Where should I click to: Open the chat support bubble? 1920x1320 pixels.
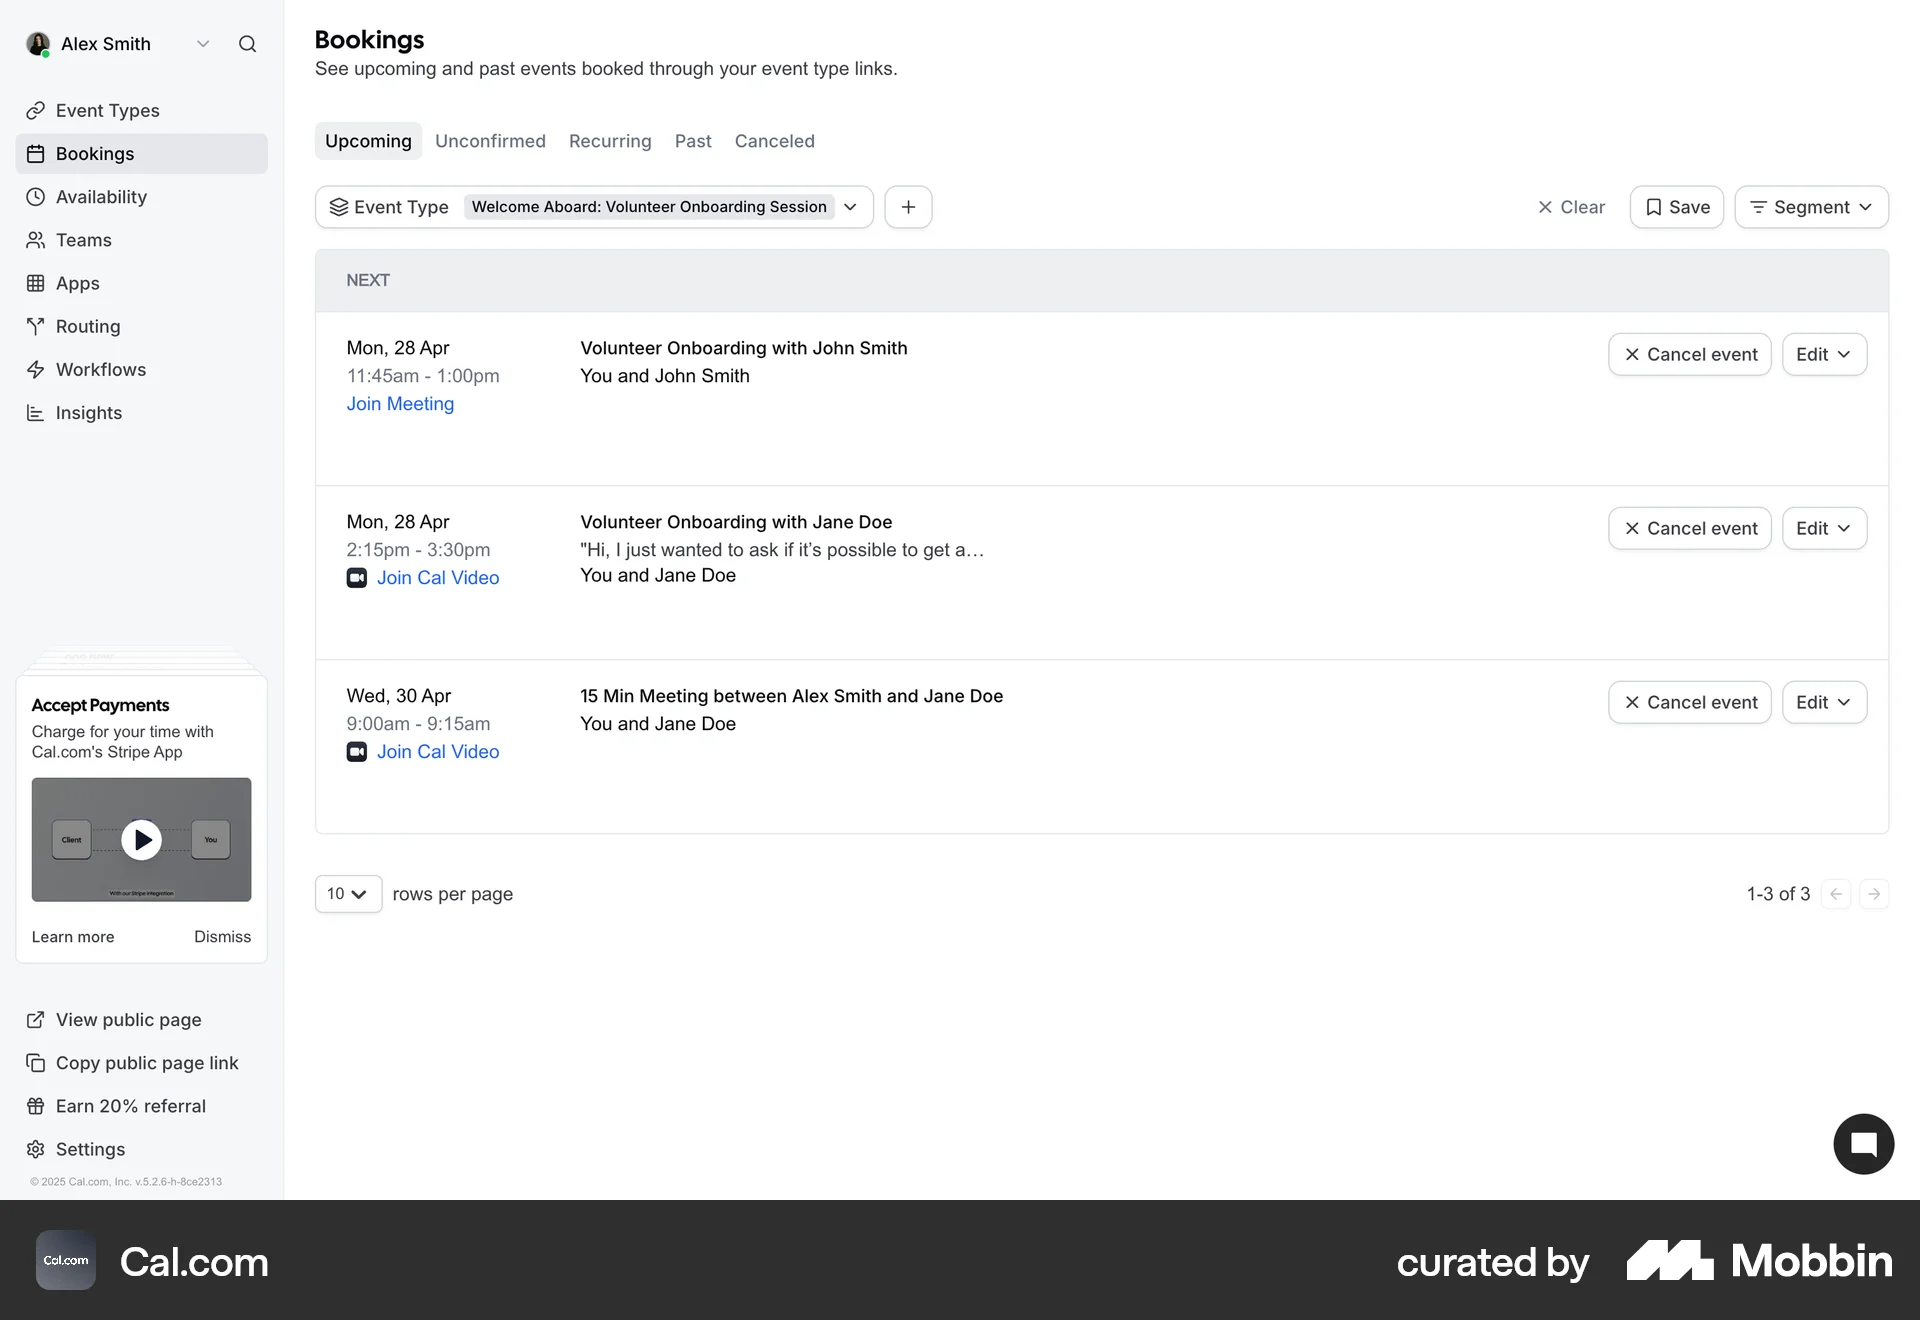(1862, 1143)
